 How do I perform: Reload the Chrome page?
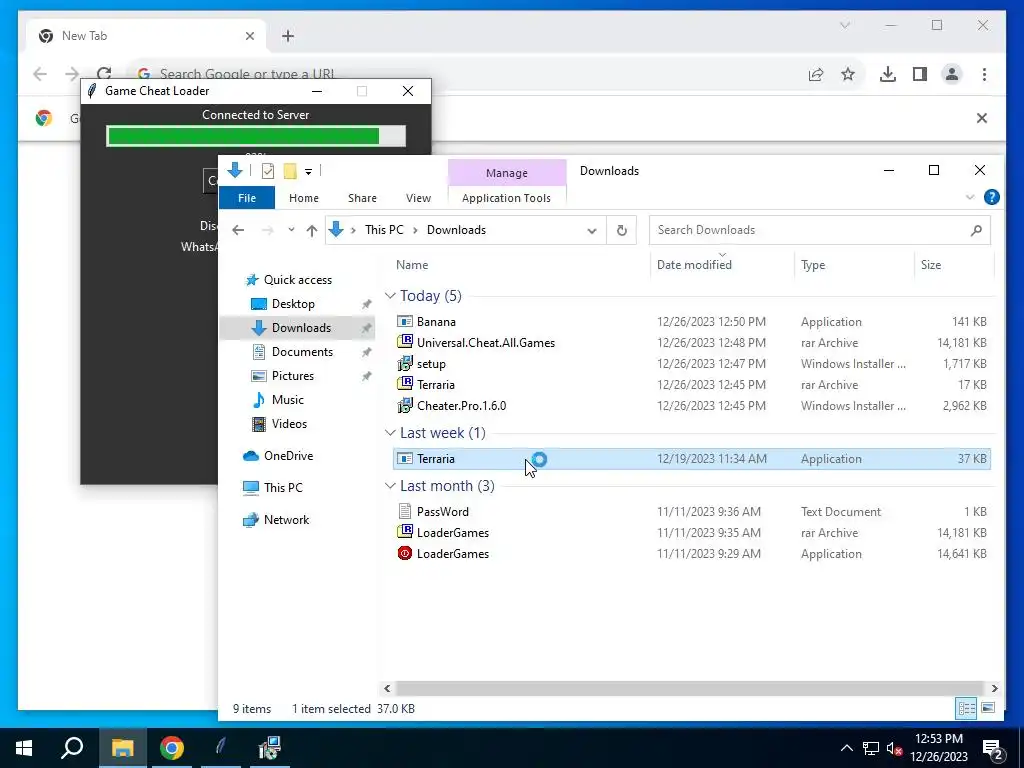[x=104, y=74]
